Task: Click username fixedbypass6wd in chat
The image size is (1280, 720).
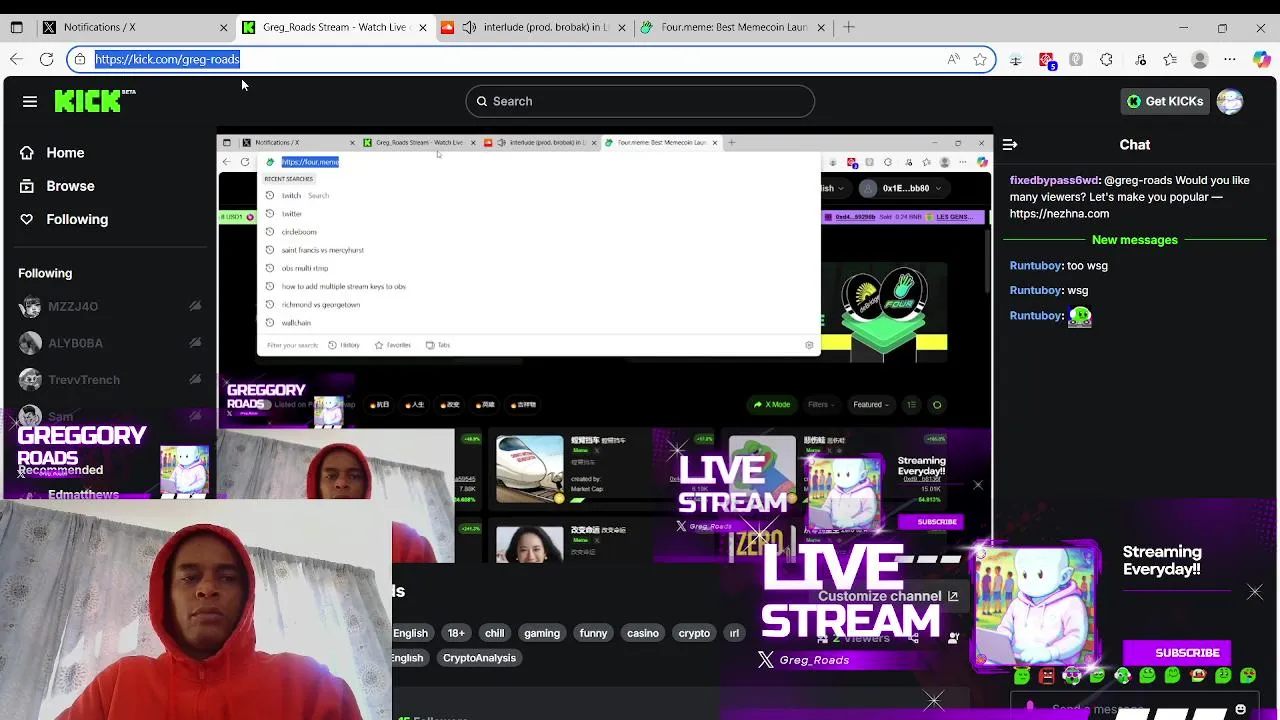Action: 1055,181
